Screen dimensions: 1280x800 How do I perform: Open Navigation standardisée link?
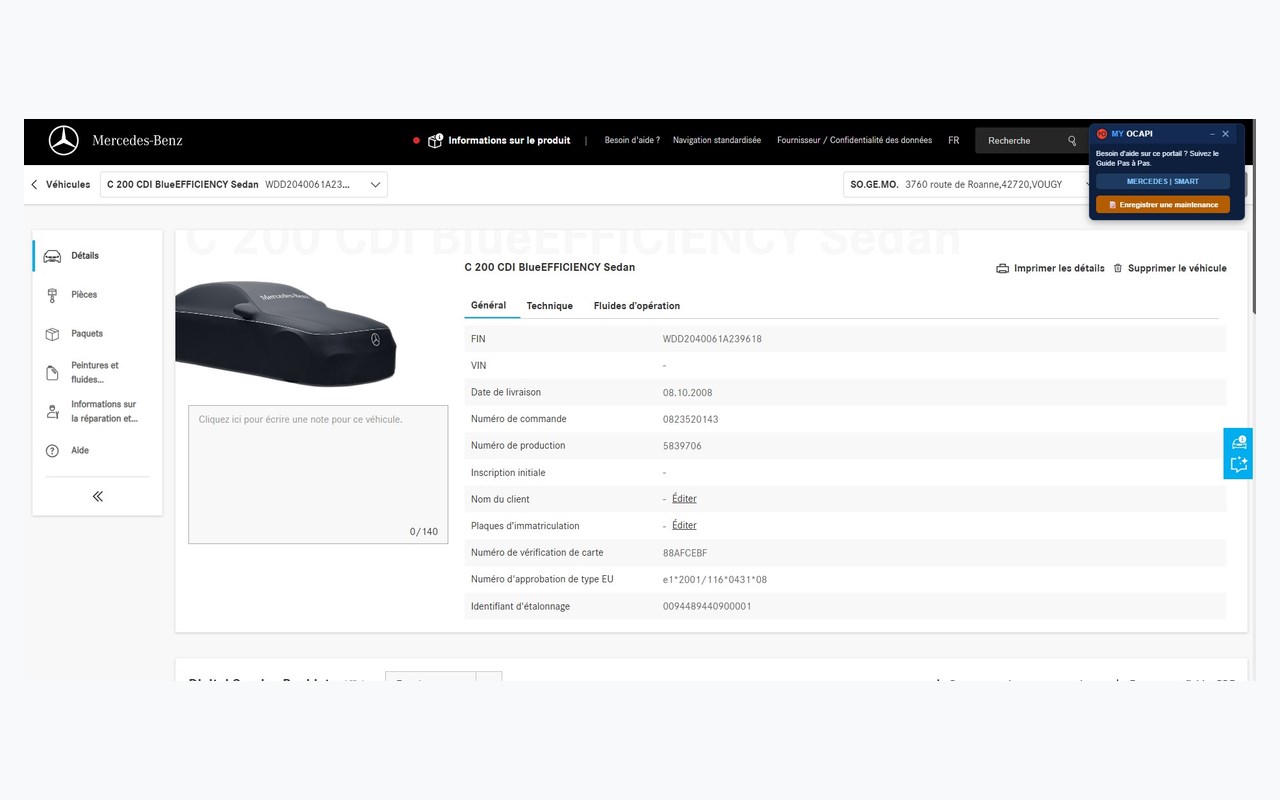click(717, 141)
